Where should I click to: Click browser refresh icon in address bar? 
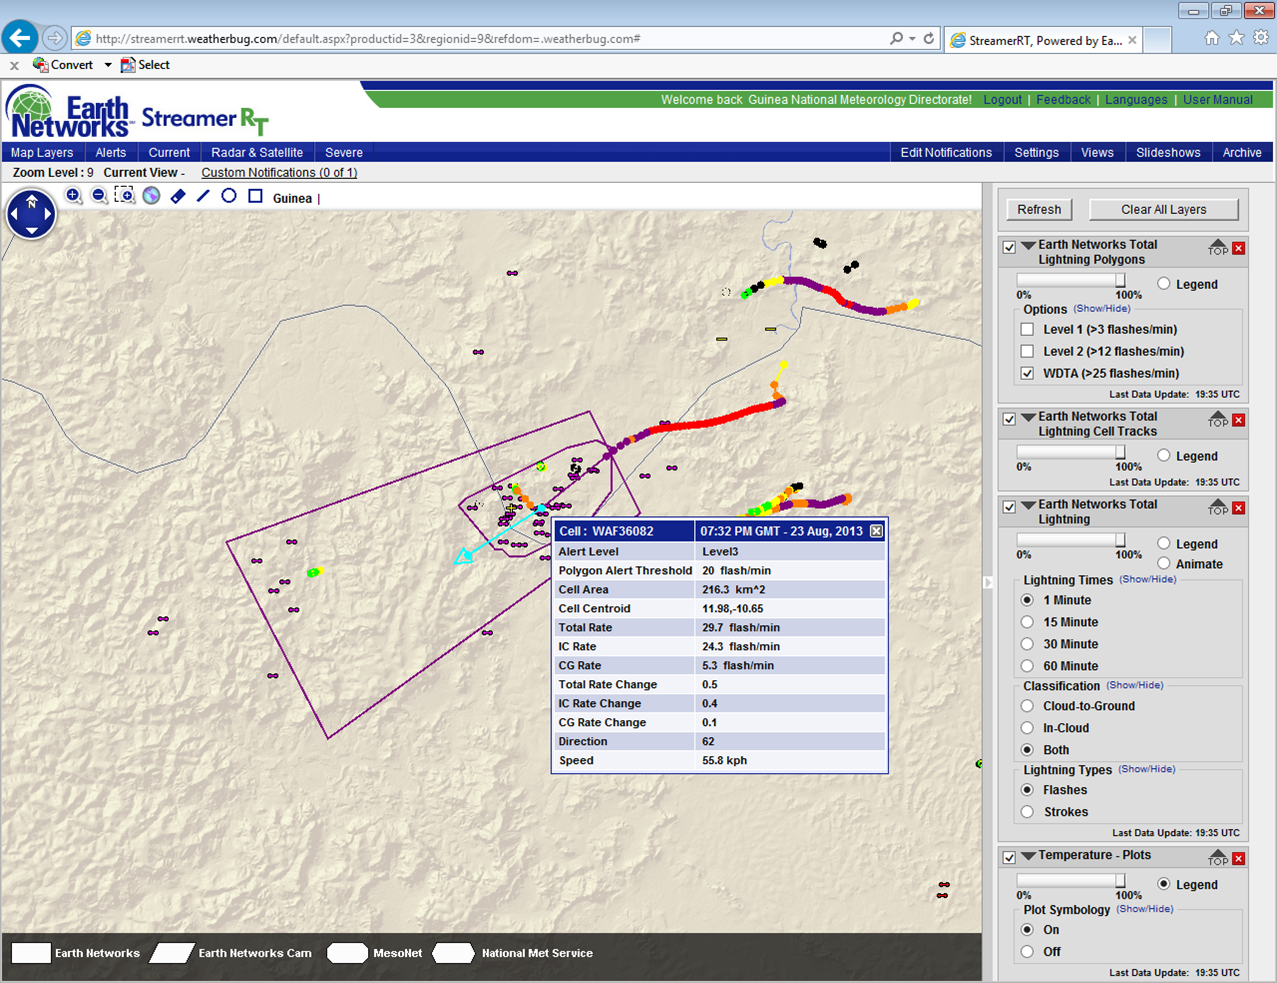tap(929, 39)
